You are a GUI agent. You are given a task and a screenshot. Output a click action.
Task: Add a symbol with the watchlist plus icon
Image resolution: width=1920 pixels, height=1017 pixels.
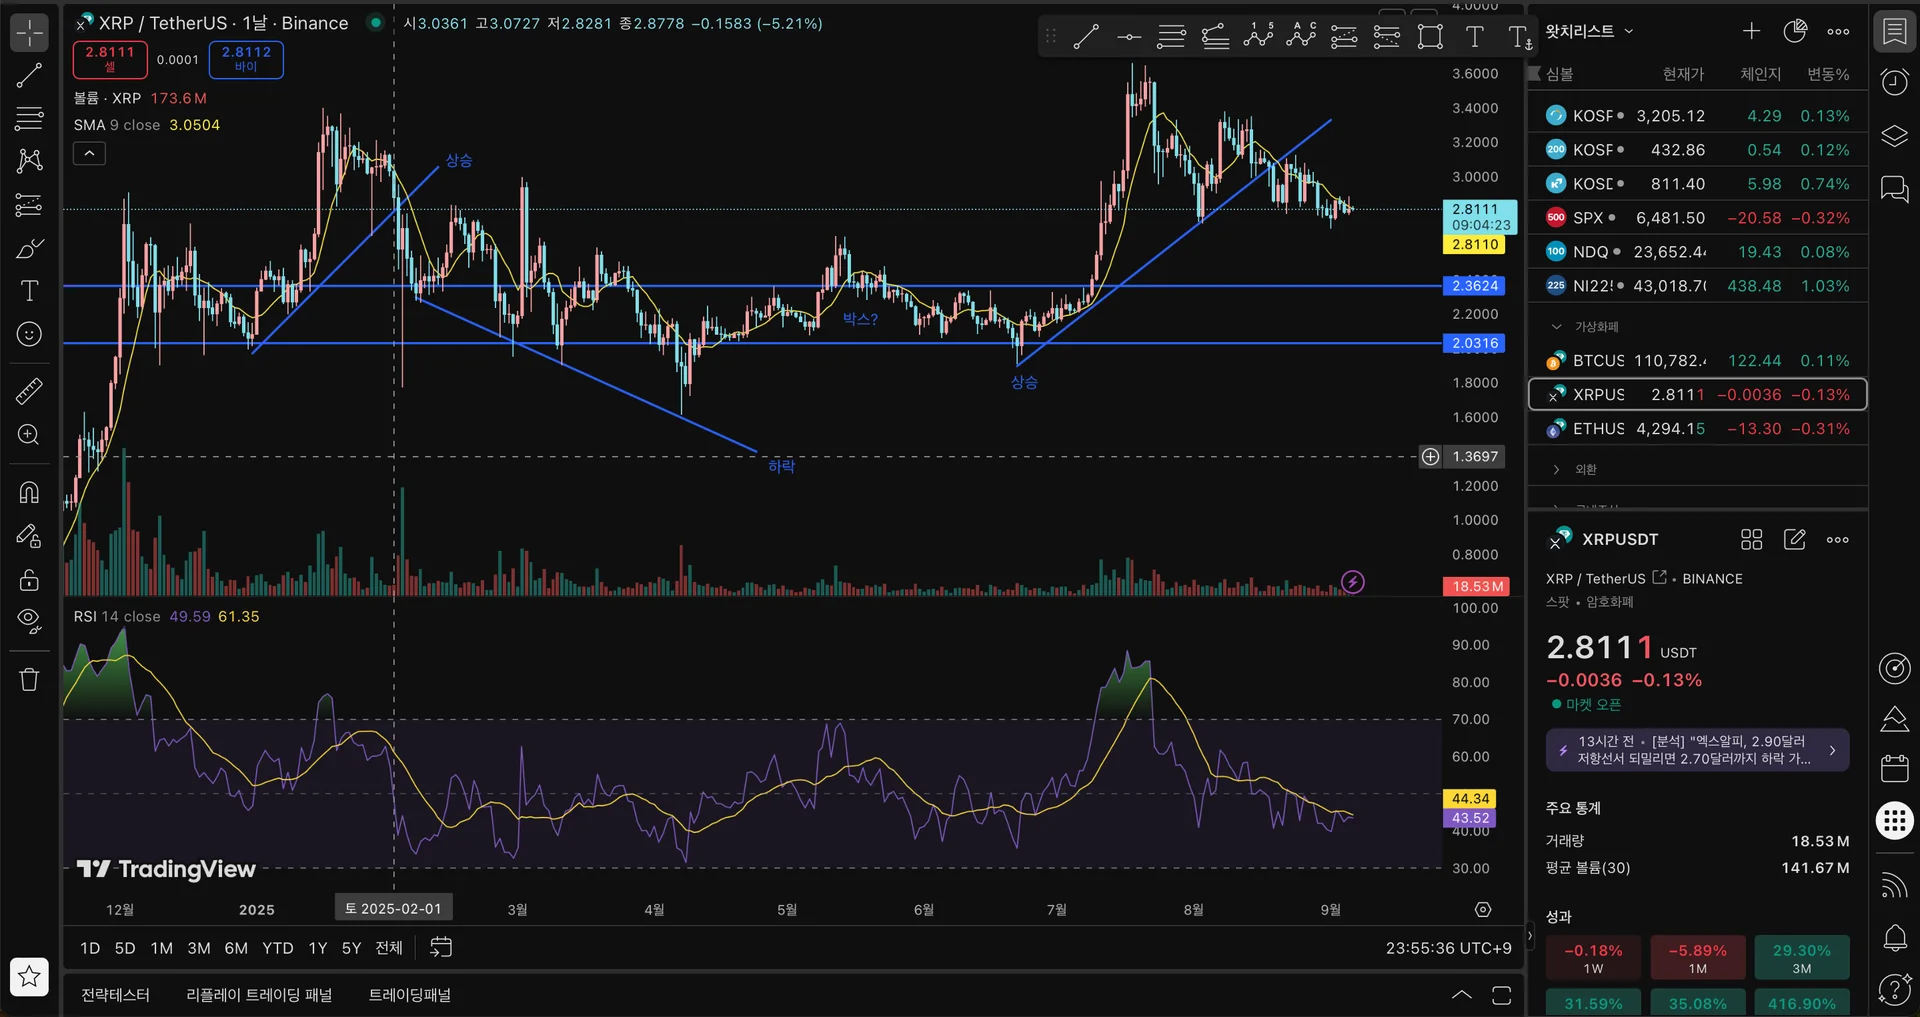[1751, 31]
